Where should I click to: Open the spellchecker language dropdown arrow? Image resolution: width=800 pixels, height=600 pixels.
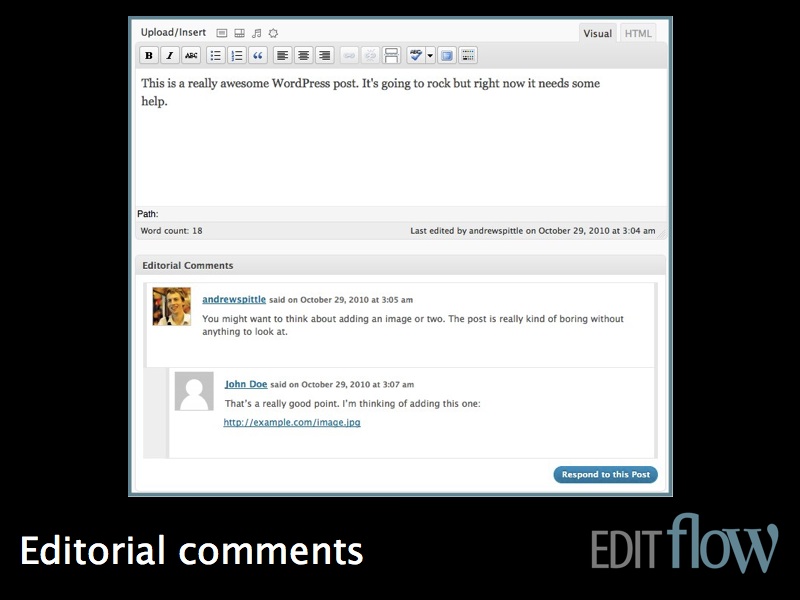[430, 55]
